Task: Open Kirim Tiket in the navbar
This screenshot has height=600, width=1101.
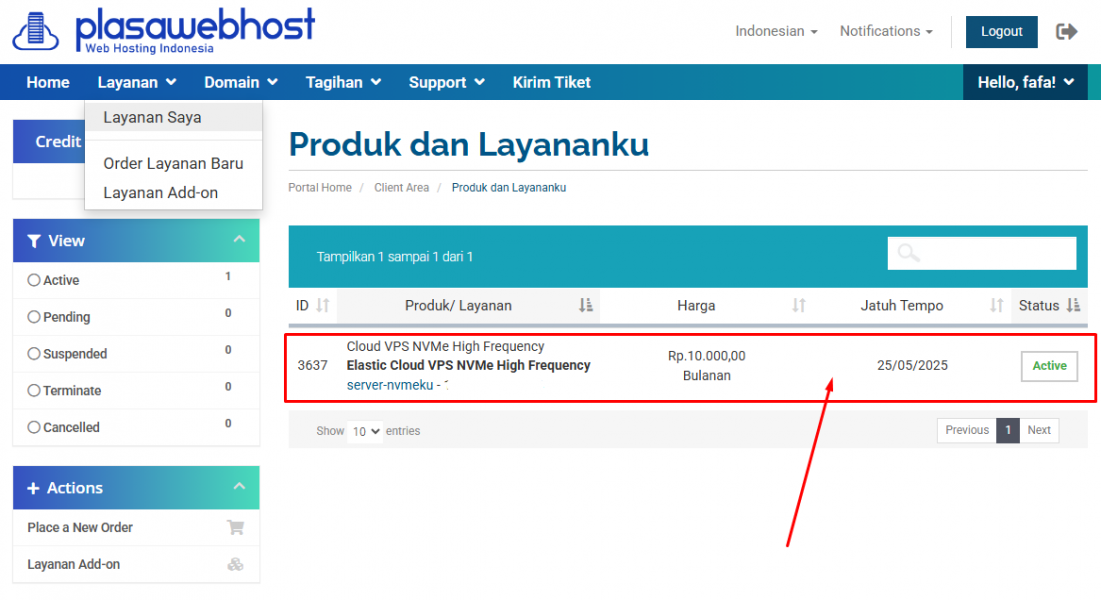Action: pyautogui.click(x=551, y=82)
